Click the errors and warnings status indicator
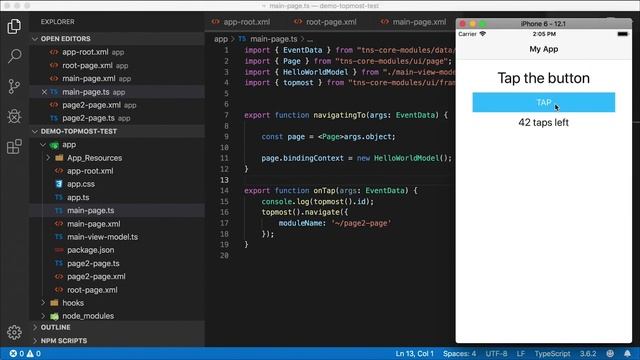The height and width of the screenshot is (360, 640). pyautogui.click(x=25, y=353)
